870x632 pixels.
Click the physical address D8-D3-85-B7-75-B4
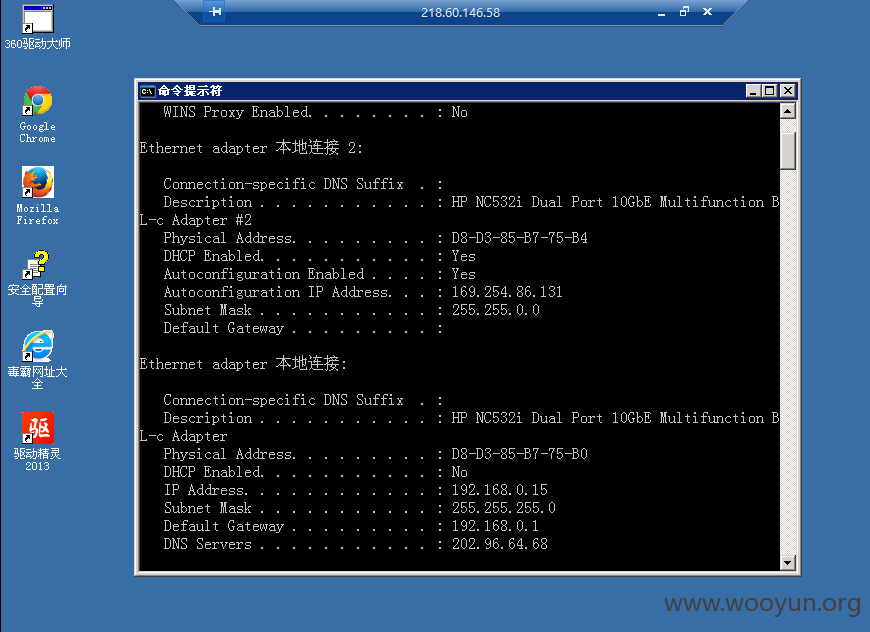[519, 238]
